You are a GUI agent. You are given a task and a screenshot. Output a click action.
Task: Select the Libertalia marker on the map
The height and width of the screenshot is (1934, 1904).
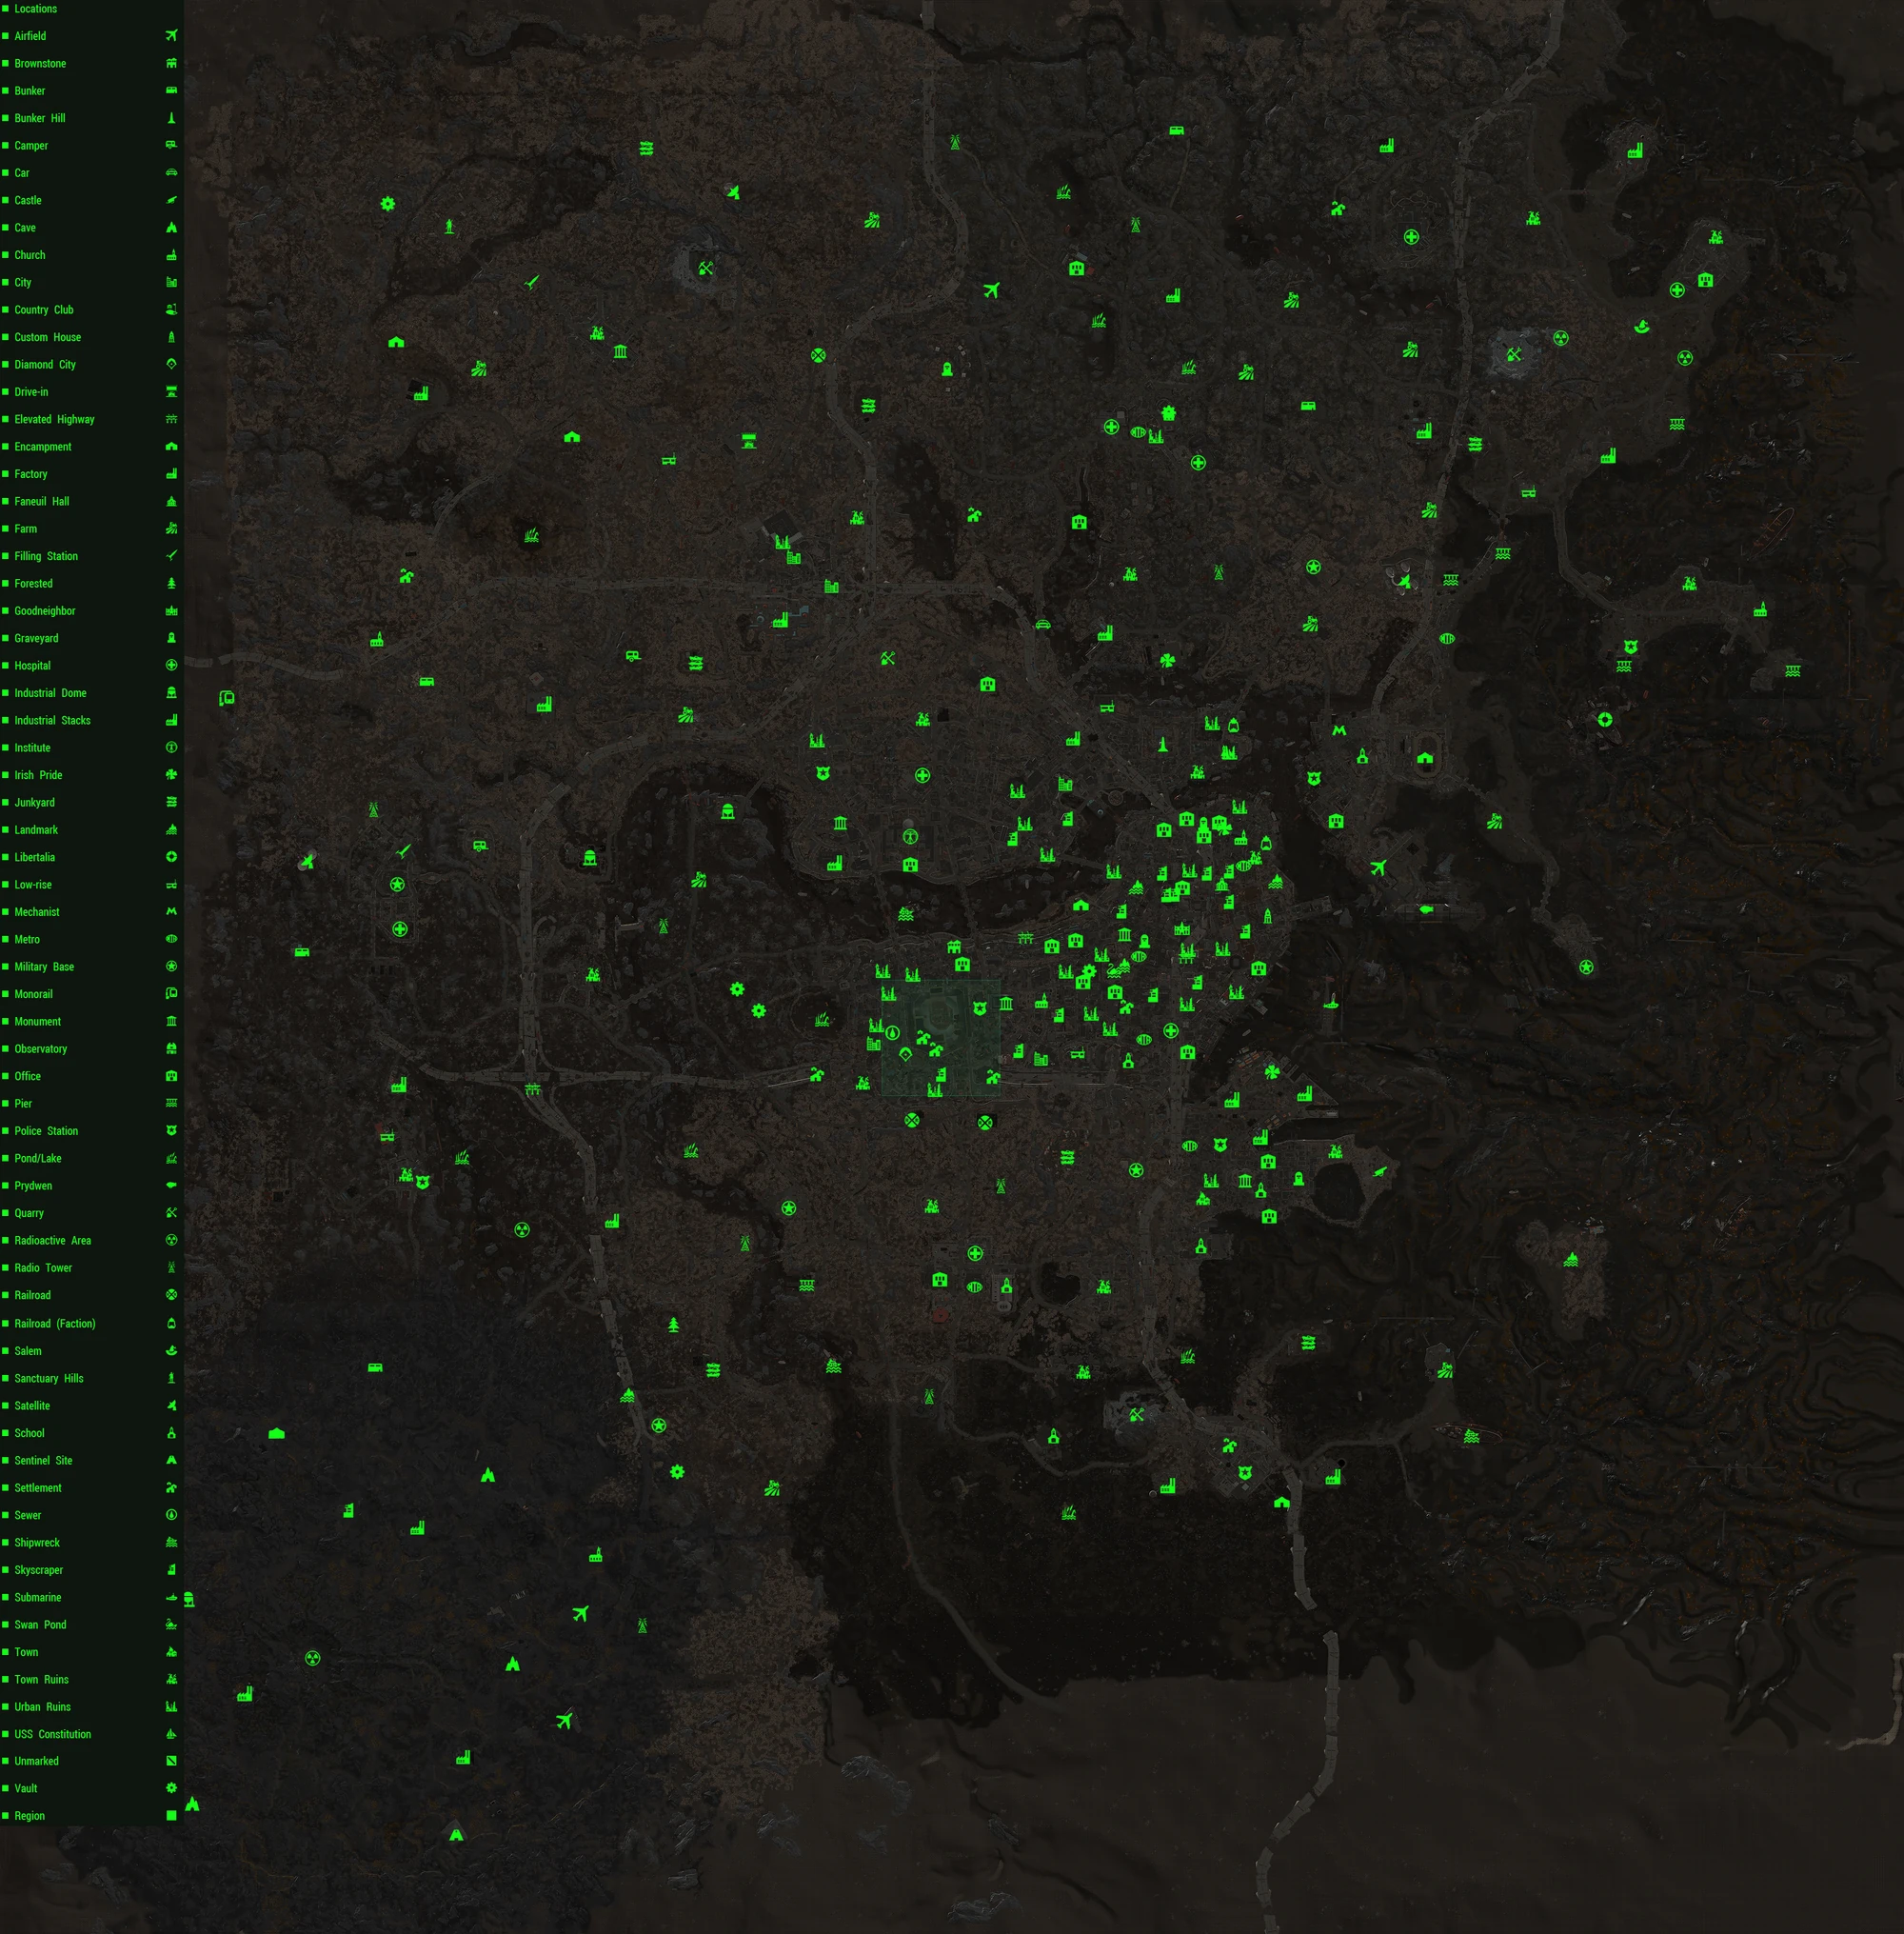(x=1604, y=719)
